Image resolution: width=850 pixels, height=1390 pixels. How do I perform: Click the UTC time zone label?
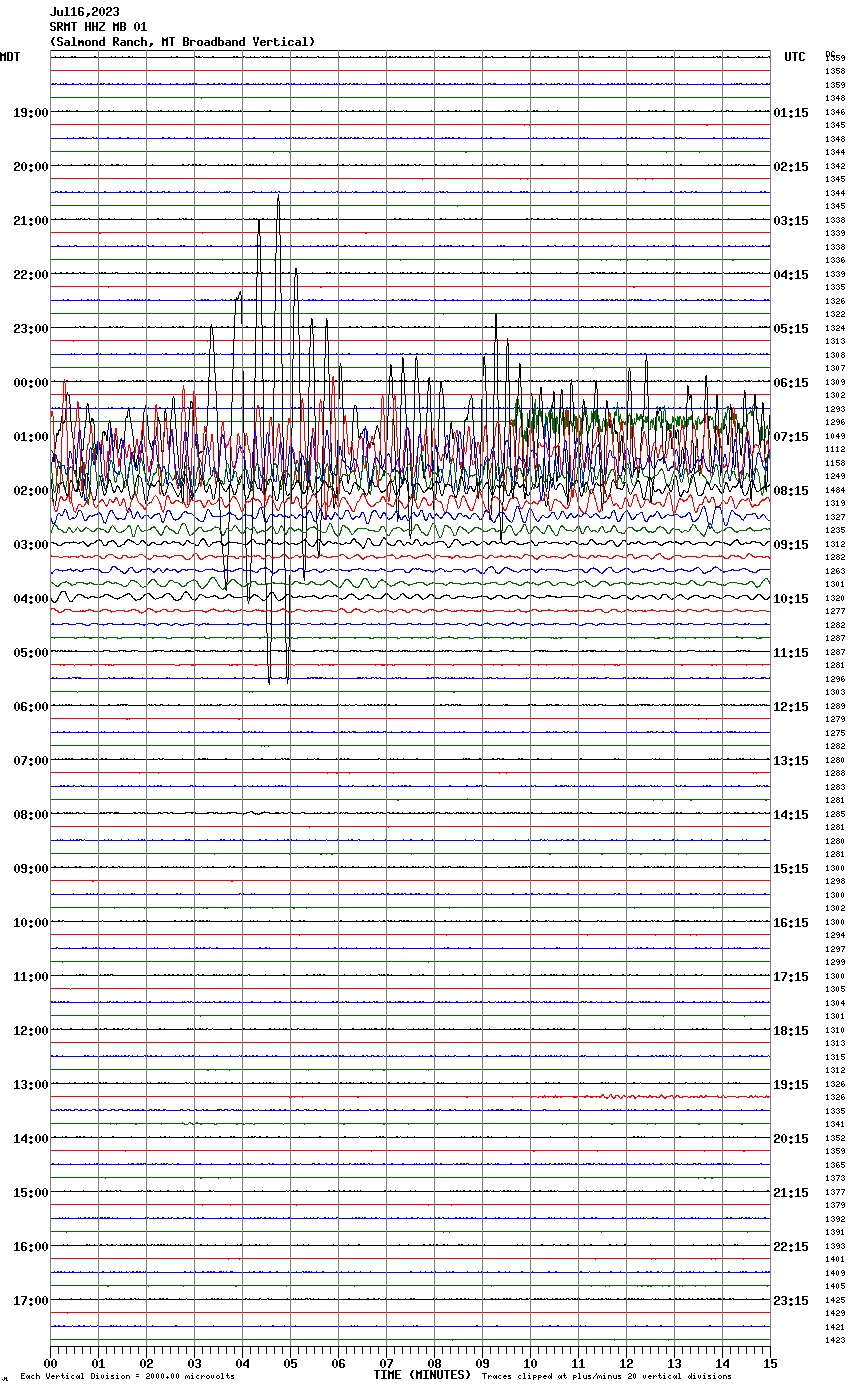pyautogui.click(x=795, y=57)
